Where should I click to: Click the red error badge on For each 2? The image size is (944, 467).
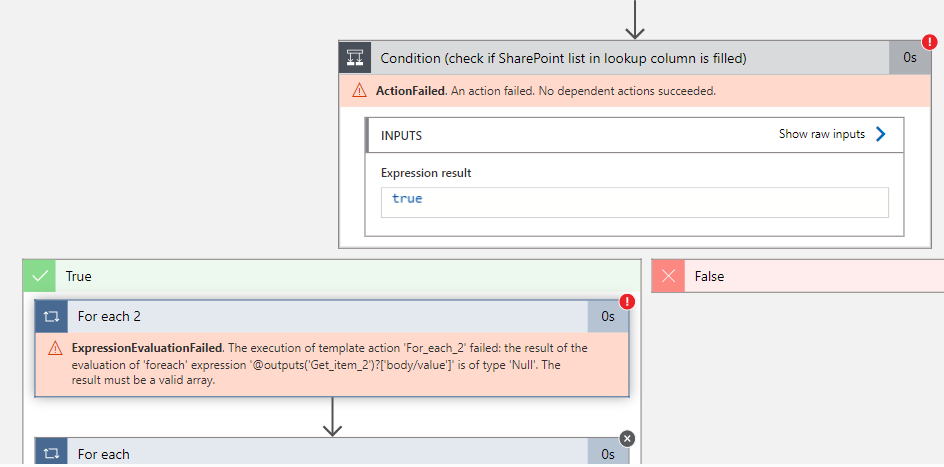(627, 301)
